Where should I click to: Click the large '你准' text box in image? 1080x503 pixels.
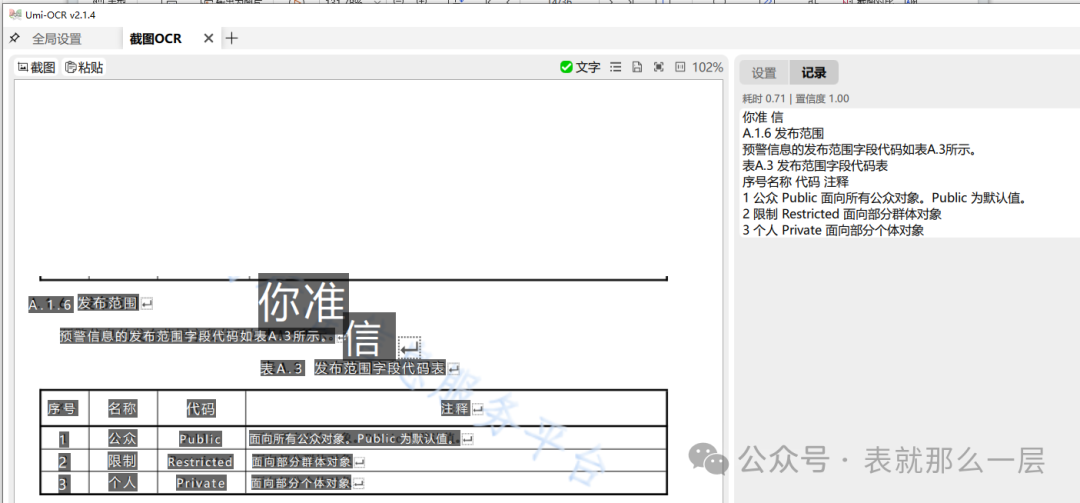303,300
